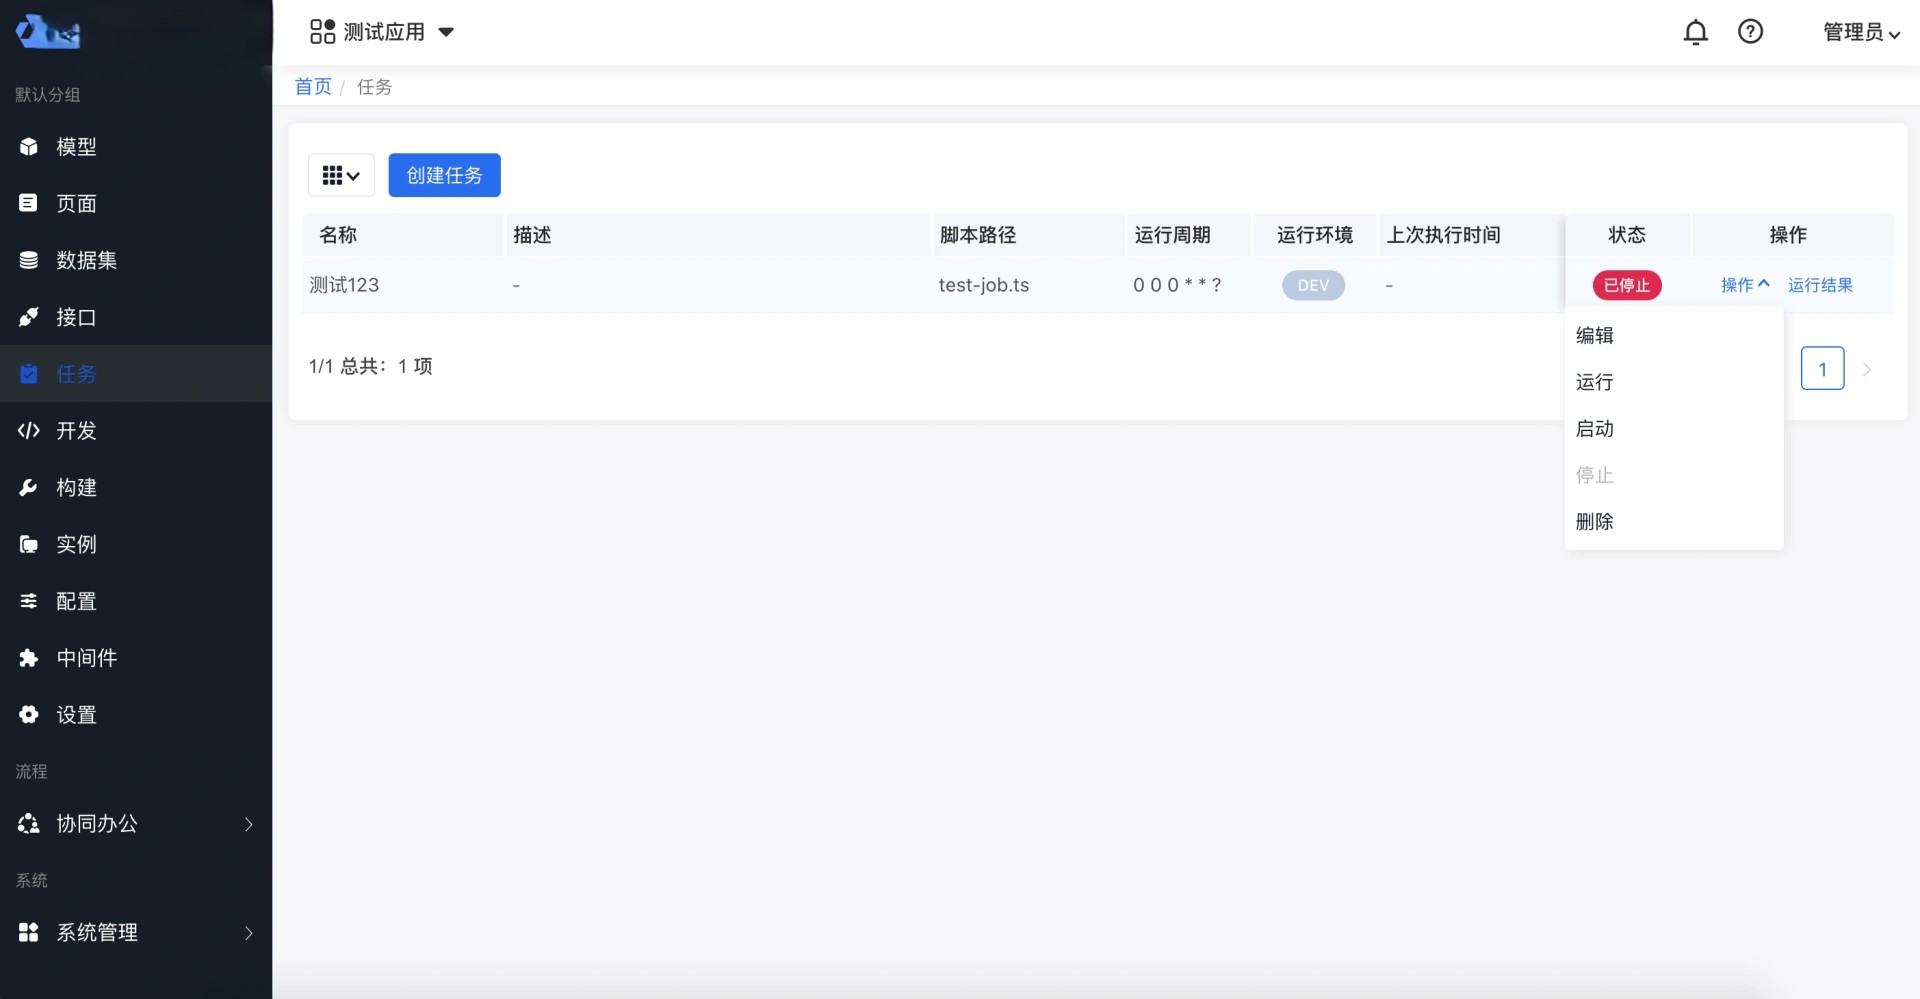Open 开发 in the sidebar

(136, 431)
